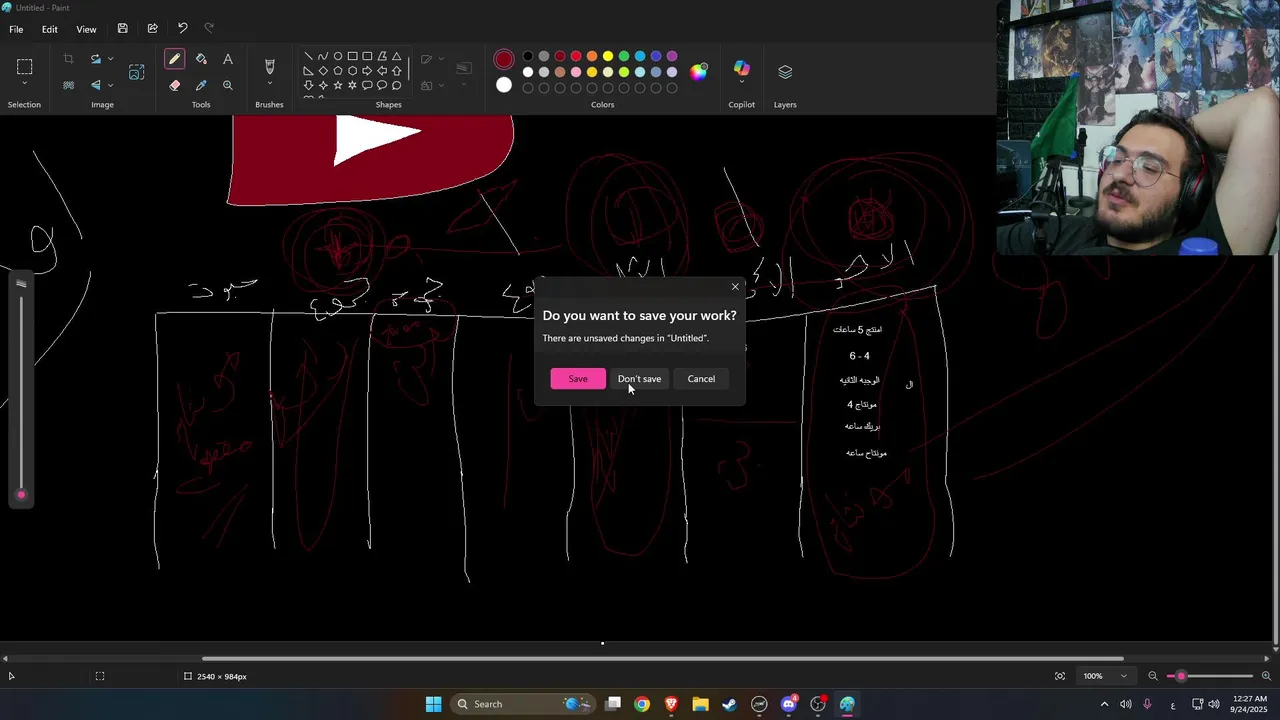Select the Line shape
The image size is (1280, 720).
click(x=308, y=56)
